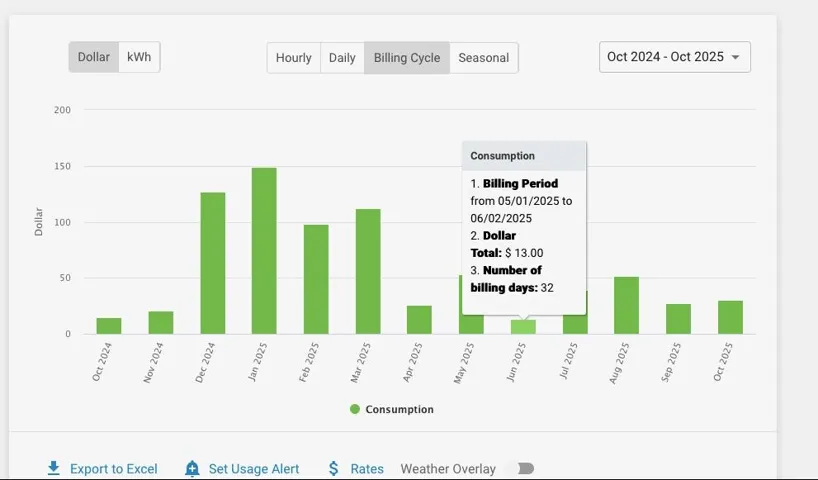Select the Hourly view tab
818x480 pixels.
point(294,58)
